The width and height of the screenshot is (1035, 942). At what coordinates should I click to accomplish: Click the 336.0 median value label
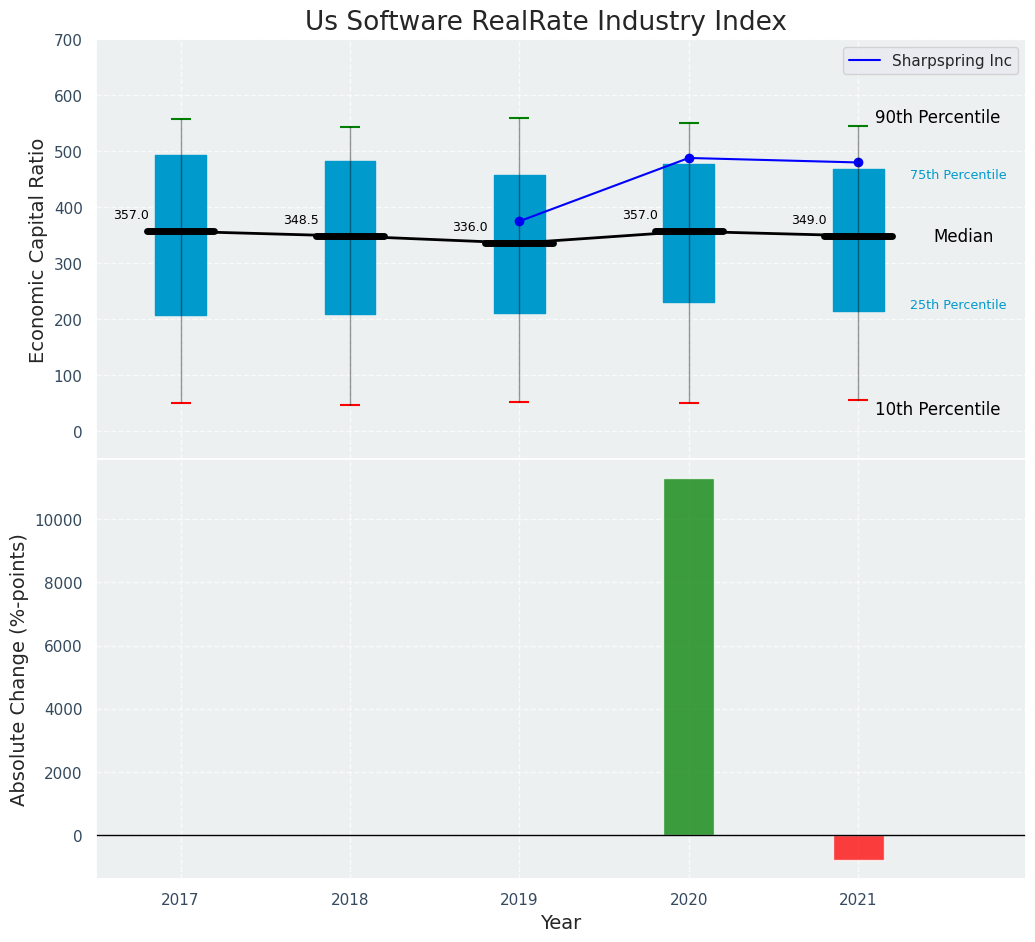click(470, 227)
